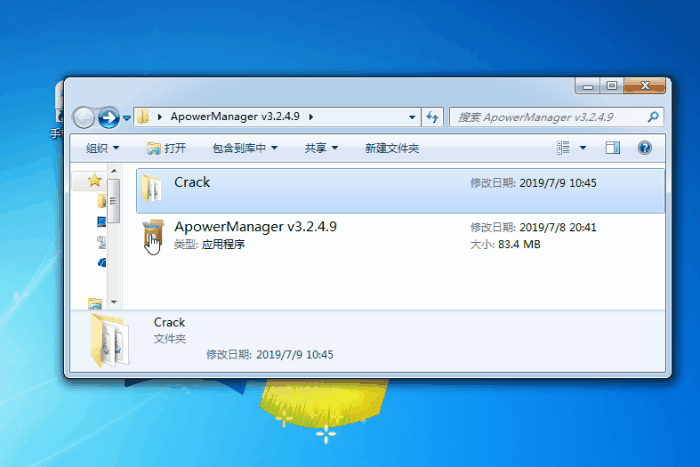
Task: Refresh the folder with the refresh icon
Action: pyautogui.click(x=432, y=117)
